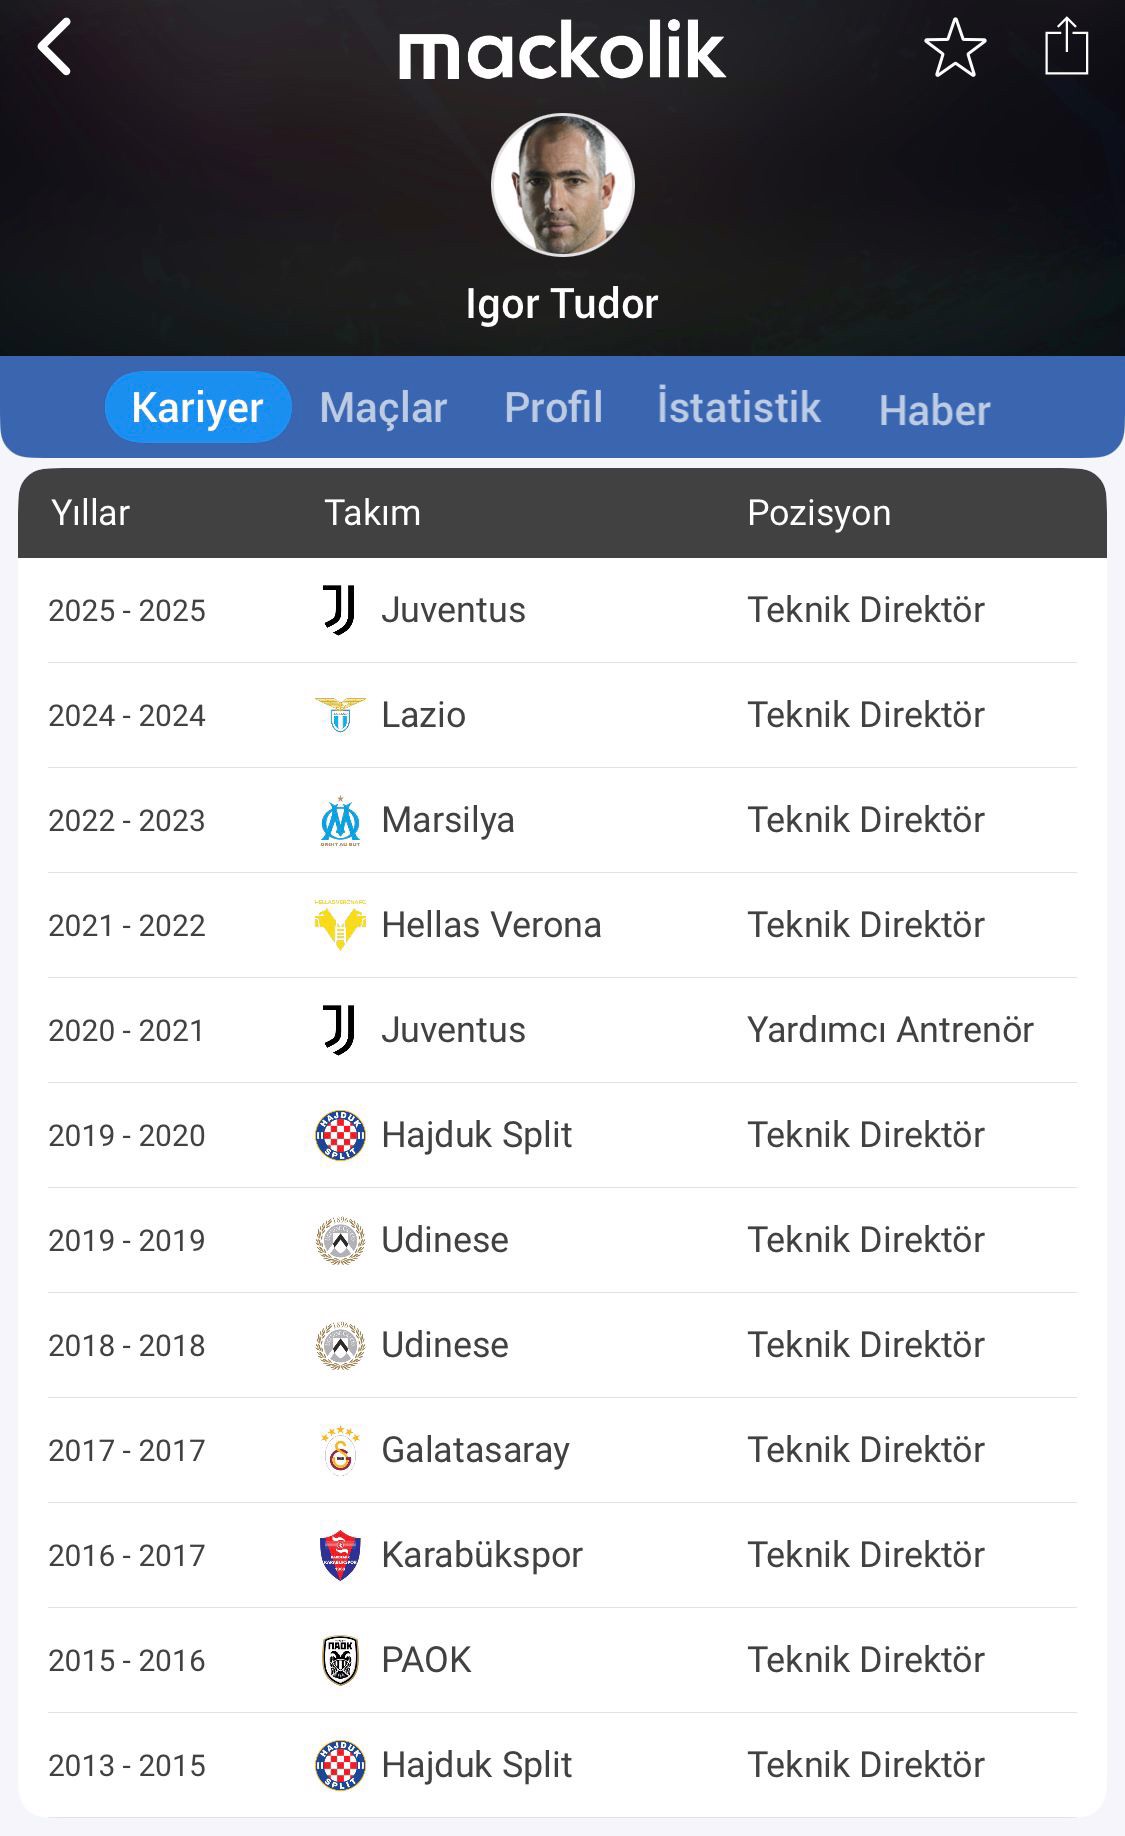The image size is (1125, 1836).
Task: Select the Kariyer tab
Action: [198, 408]
